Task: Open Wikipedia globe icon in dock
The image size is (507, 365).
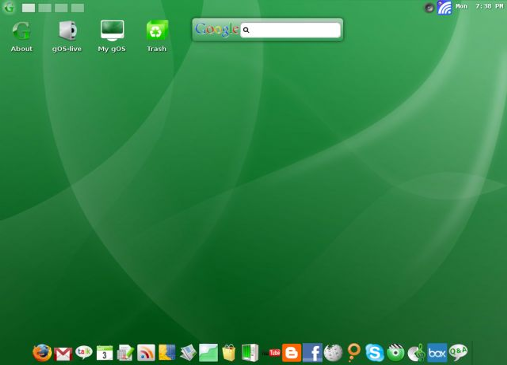Action: click(333, 353)
